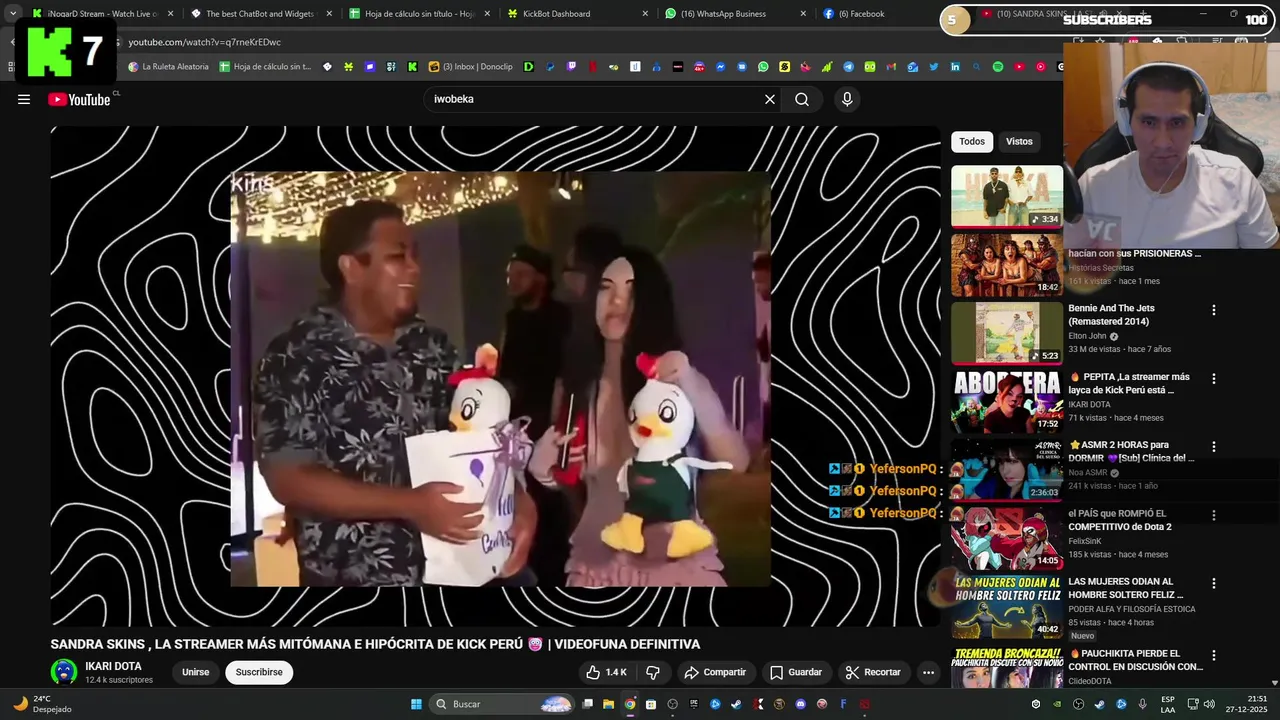The width and height of the screenshot is (1280, 720).
Task: Open the YouTube hamburger guide menu
Action: click(x=24, y=99)
